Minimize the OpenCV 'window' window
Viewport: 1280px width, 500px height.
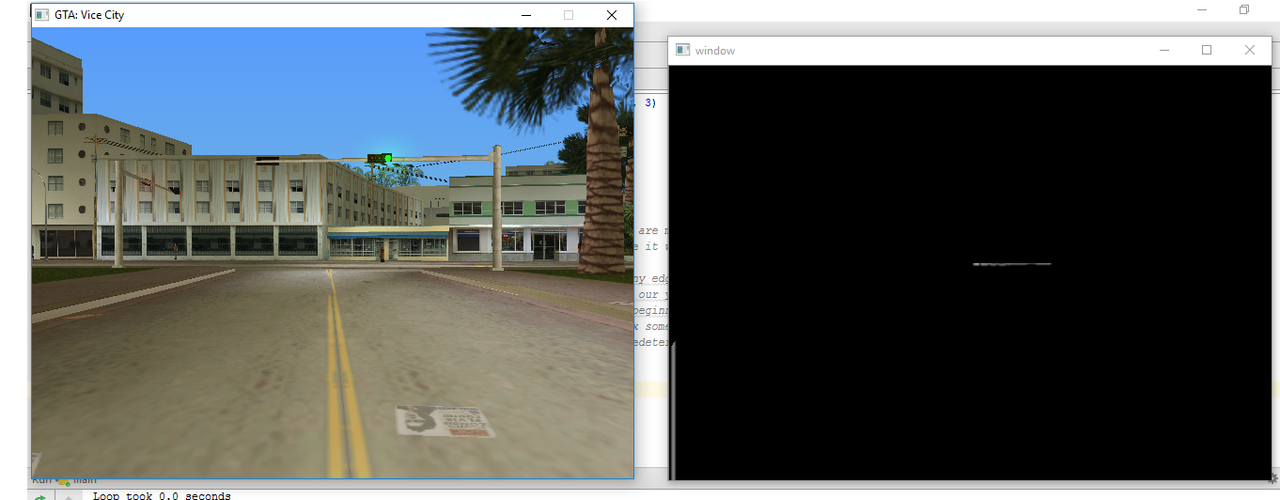tap(1165, 50)
